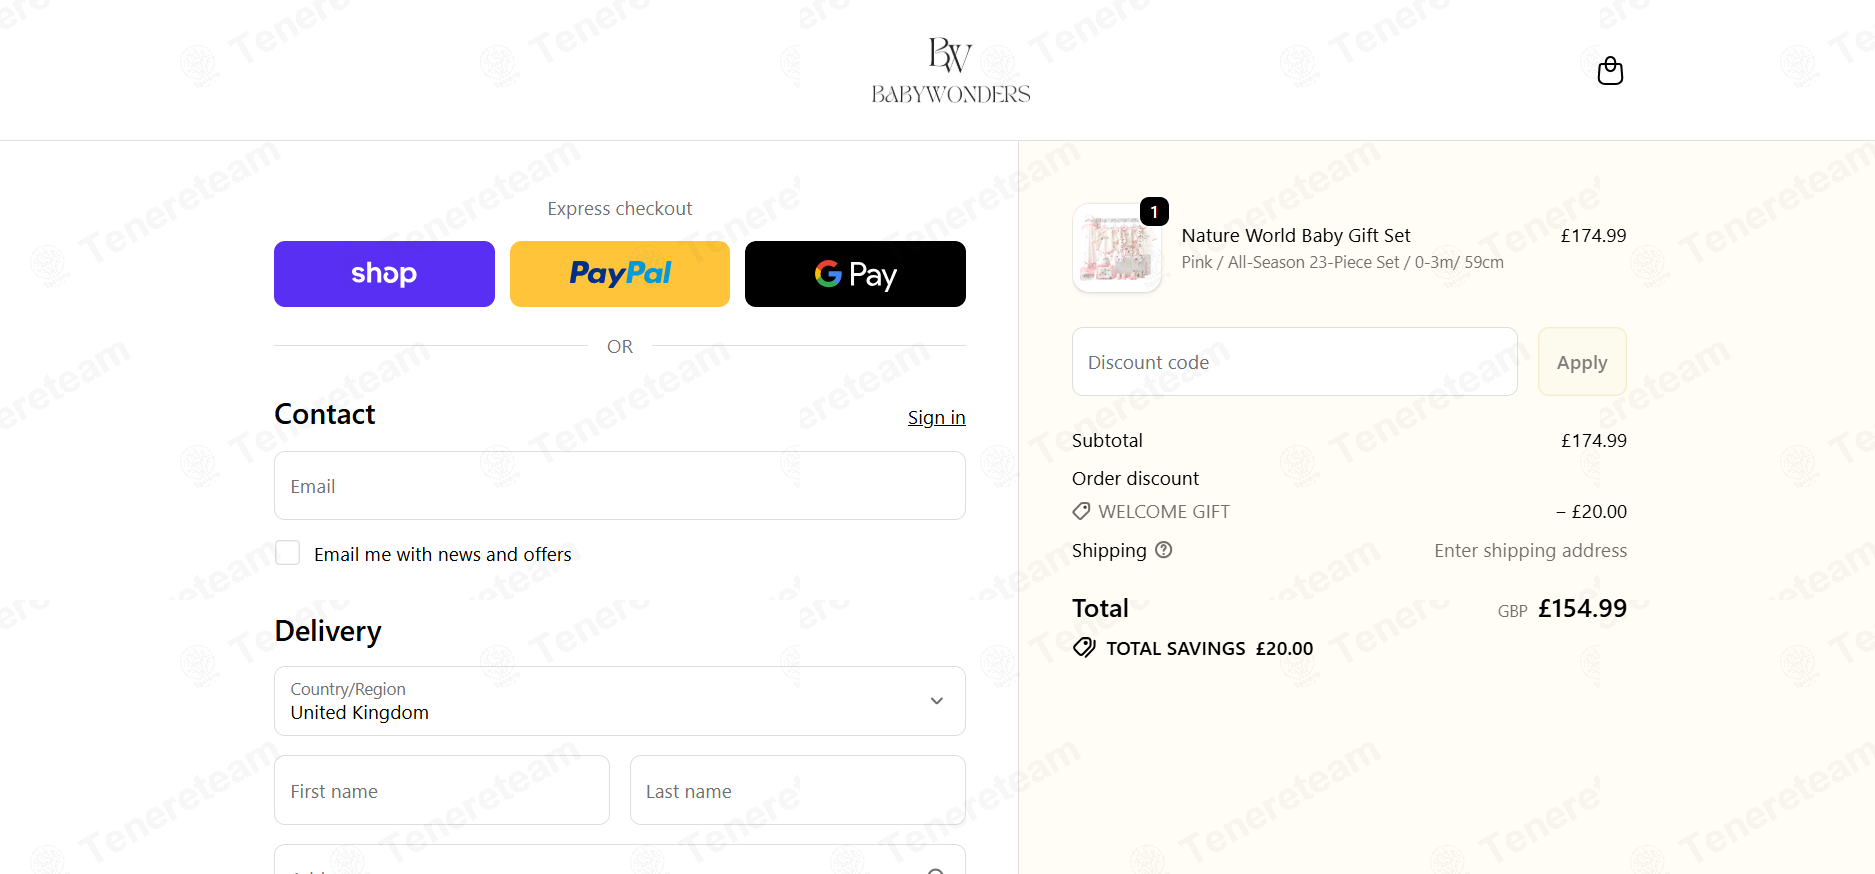Click the BabyWonders logo
1875x874 pixels.
pos(950,71)
